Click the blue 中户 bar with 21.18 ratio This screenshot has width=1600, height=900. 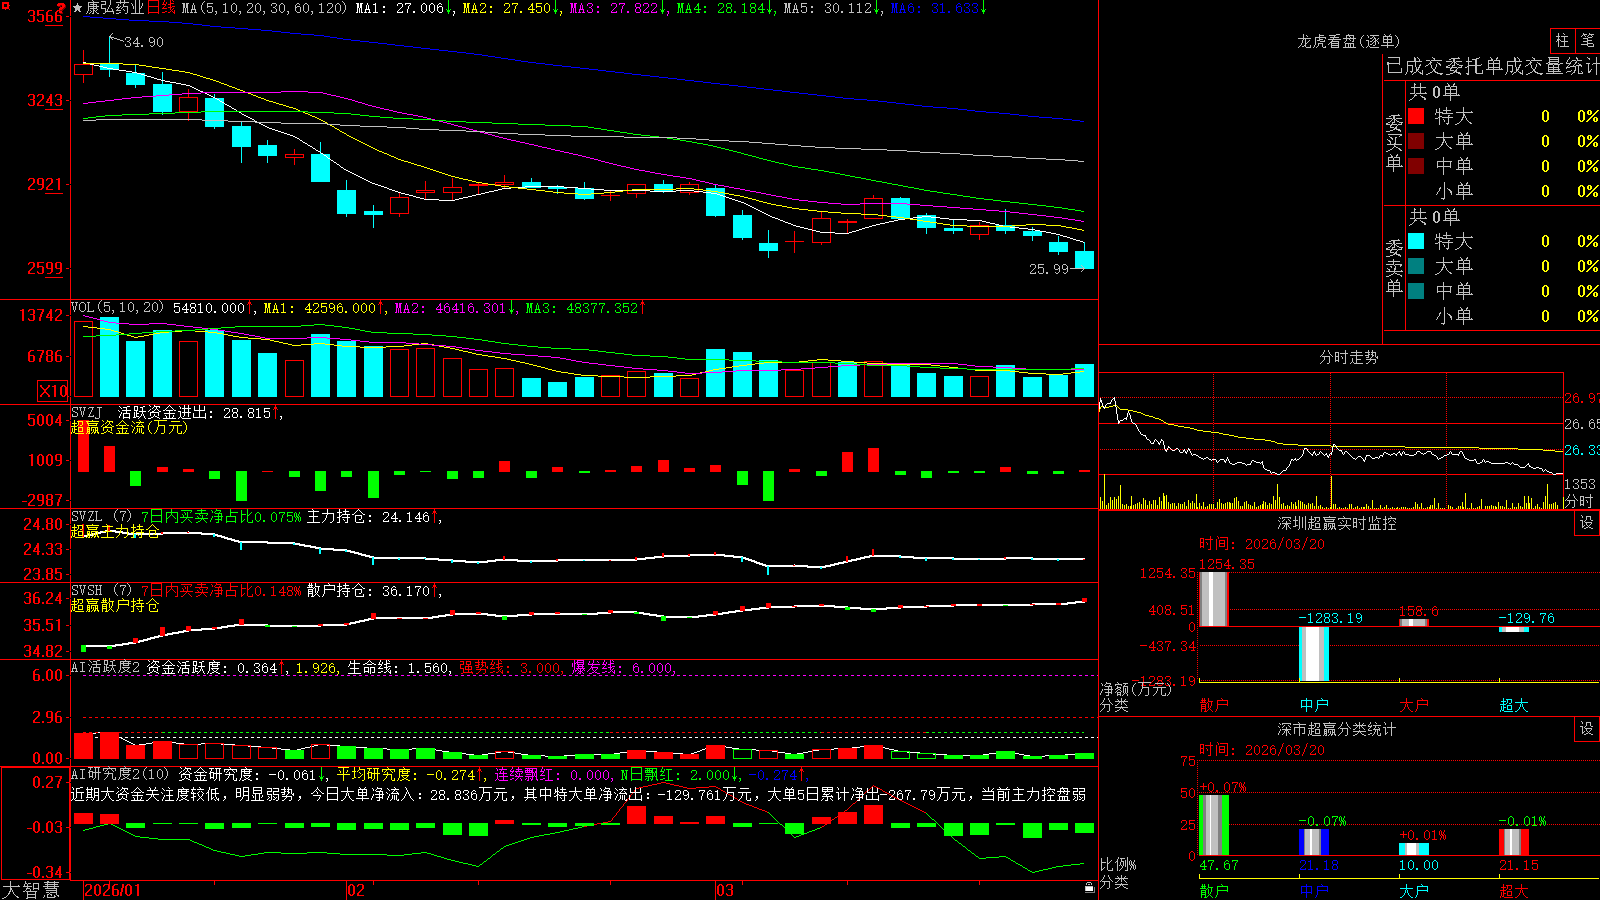click(1313, 842)
